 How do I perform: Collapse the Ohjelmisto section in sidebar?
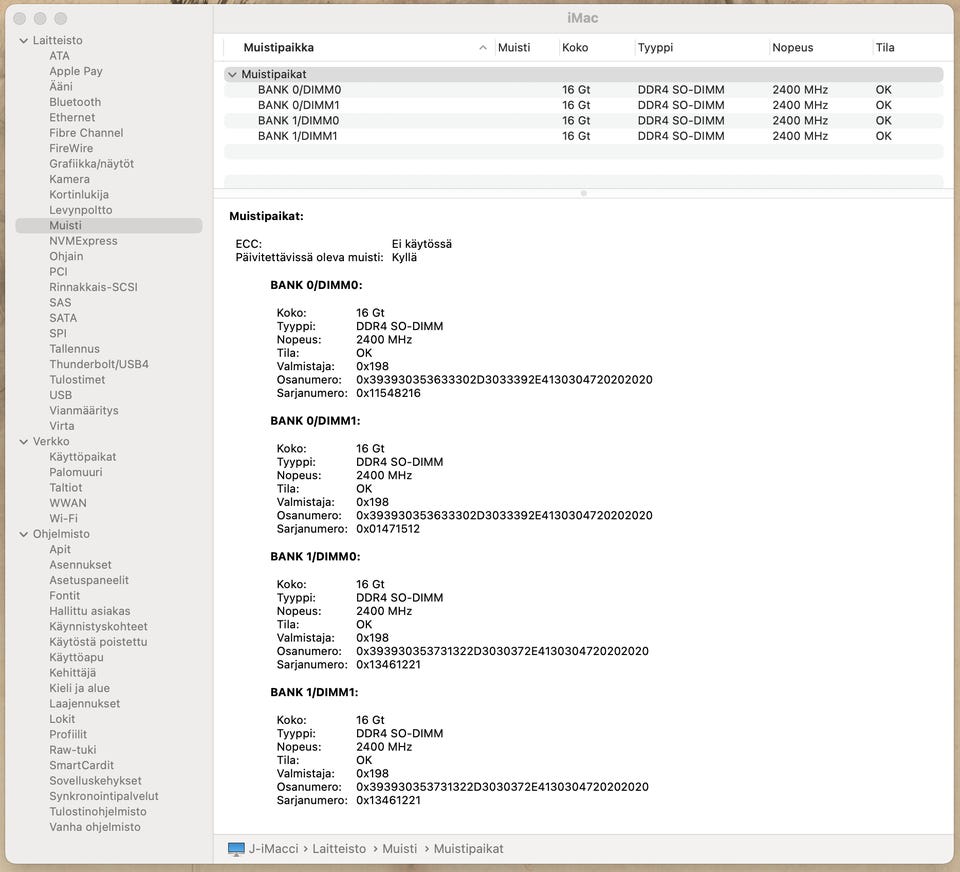24,534
